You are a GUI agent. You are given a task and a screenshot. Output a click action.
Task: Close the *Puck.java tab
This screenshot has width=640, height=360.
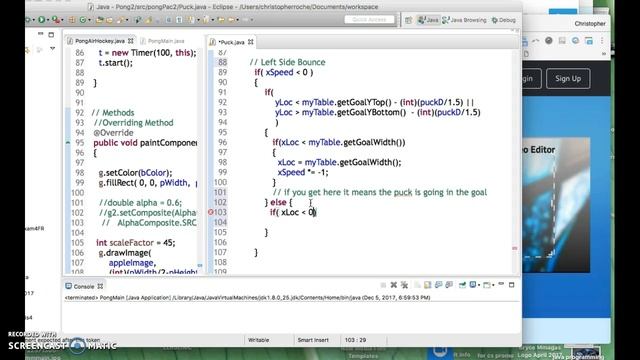tap(251, 42)
